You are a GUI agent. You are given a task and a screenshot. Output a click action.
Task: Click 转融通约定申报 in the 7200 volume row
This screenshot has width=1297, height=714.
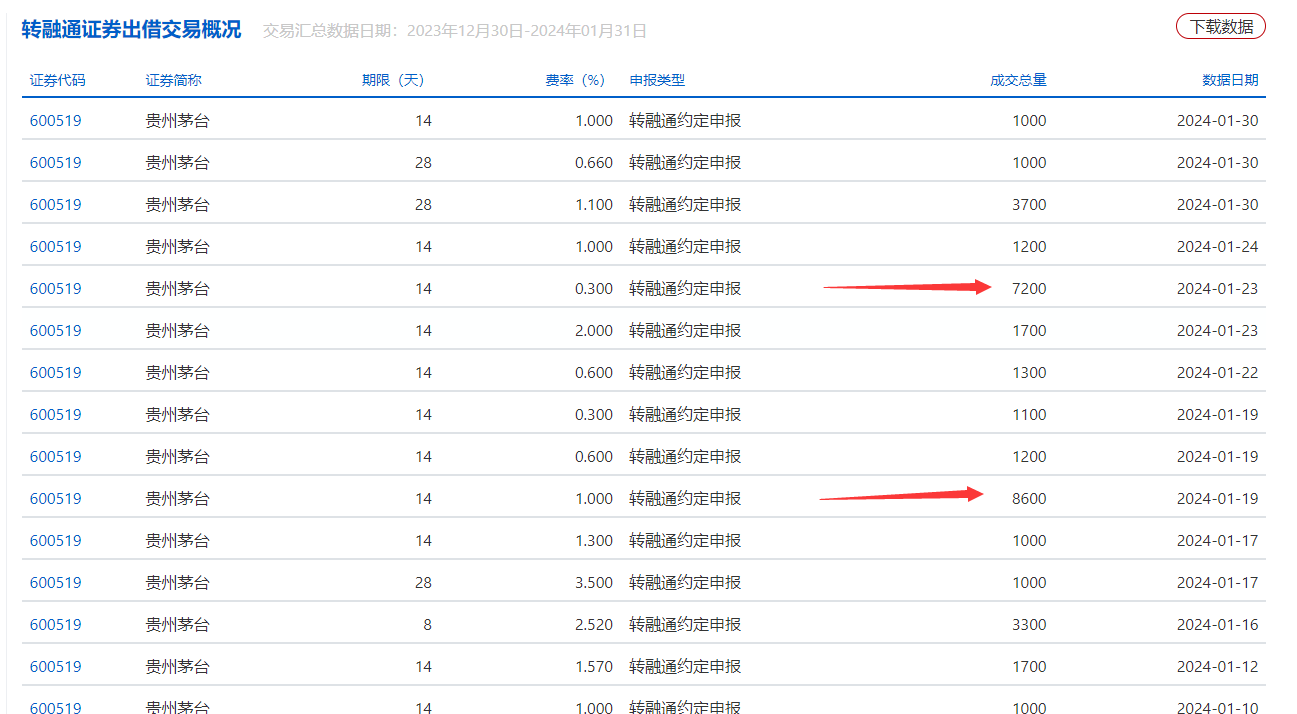(x=685, y=289)
